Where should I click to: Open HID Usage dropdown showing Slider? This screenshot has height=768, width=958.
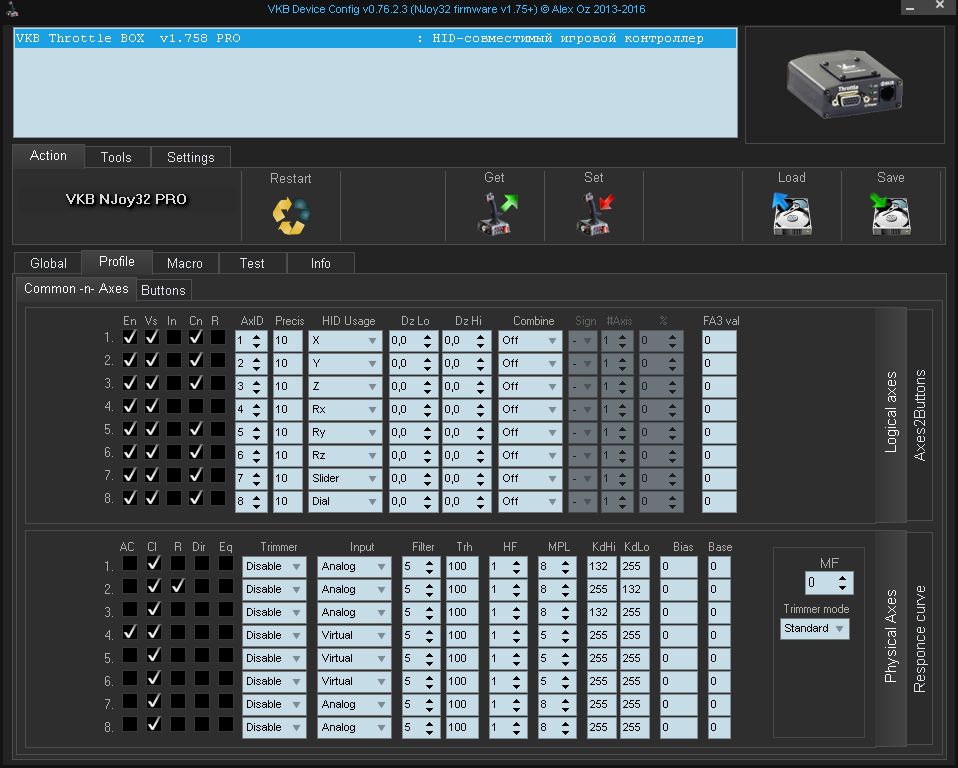tap(345, 478)
